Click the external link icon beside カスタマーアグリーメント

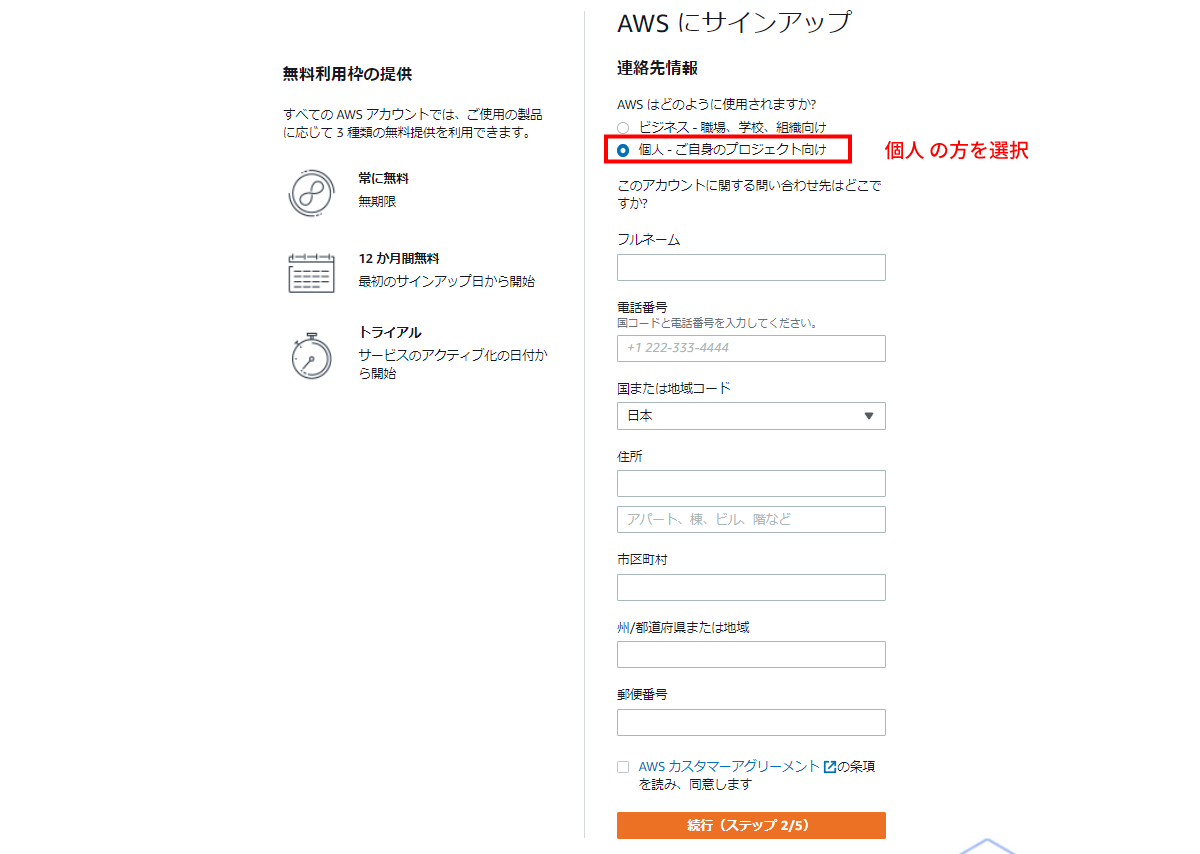tap(829, 767)
